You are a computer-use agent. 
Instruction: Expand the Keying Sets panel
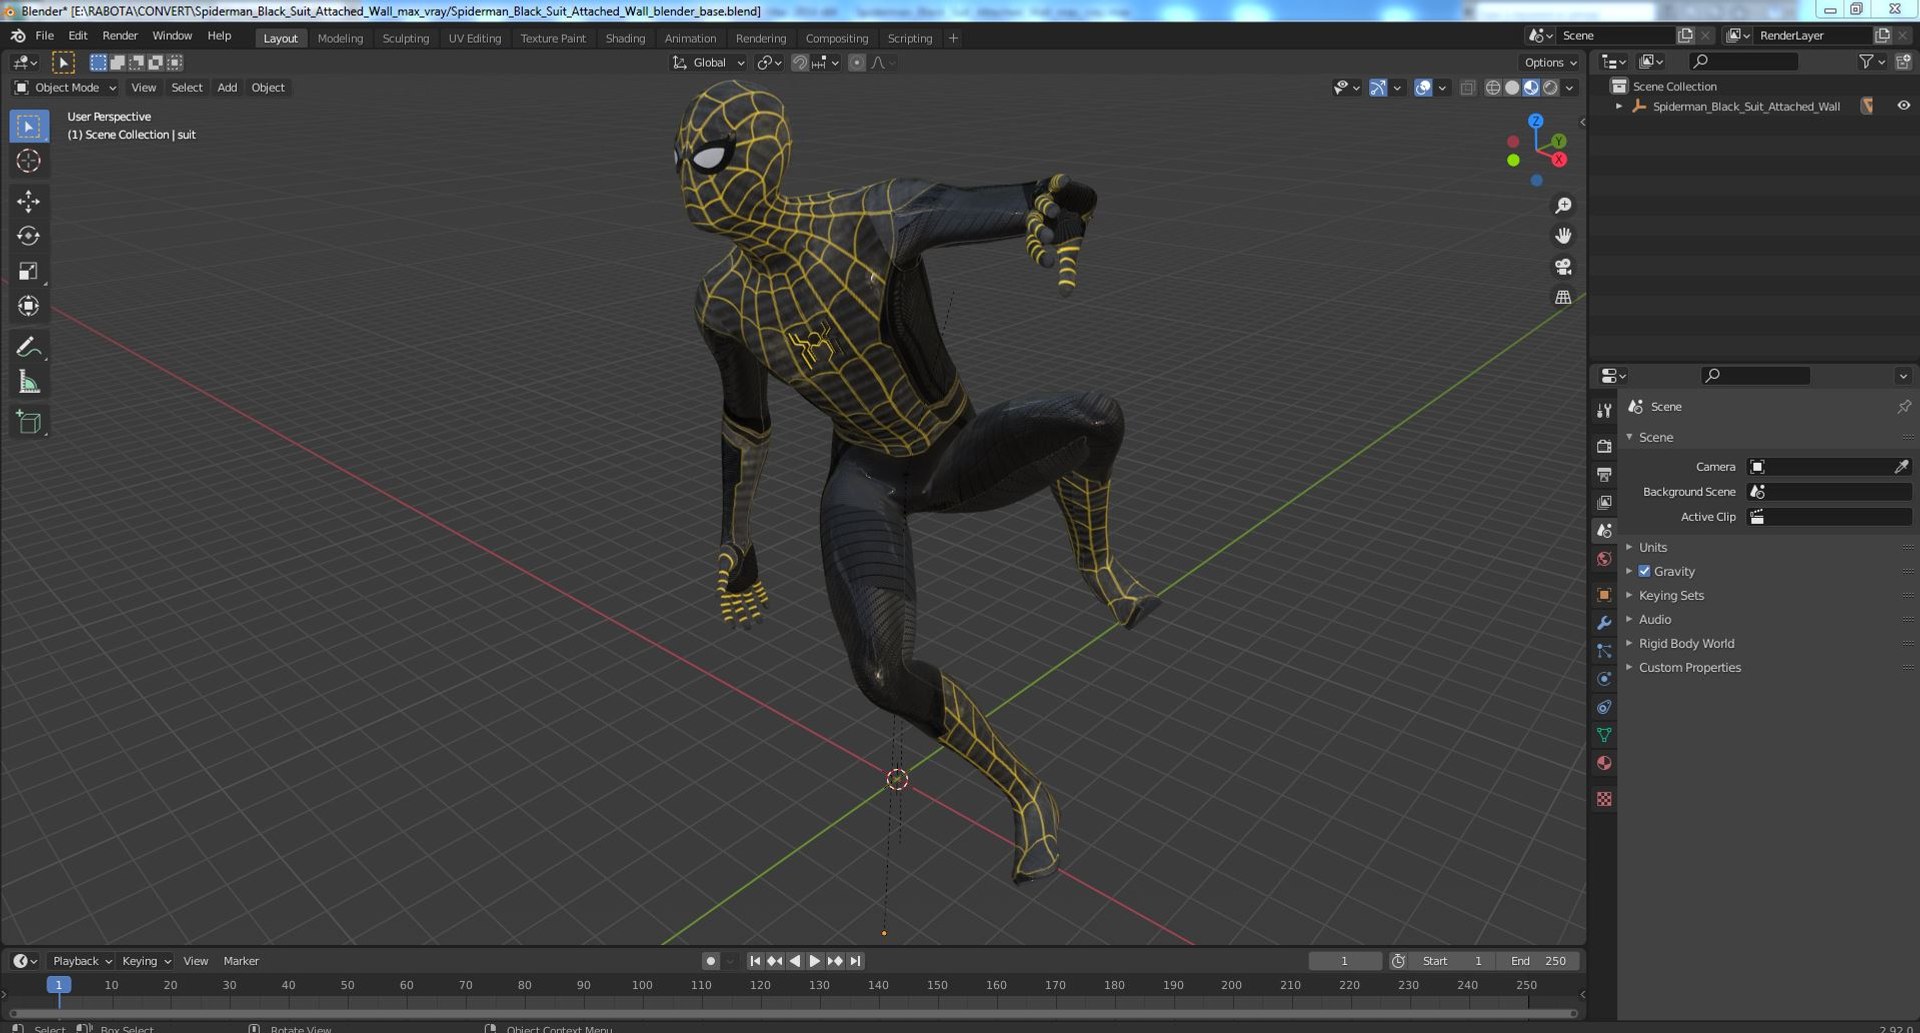pyautogui.click(x=1670, y=595)
